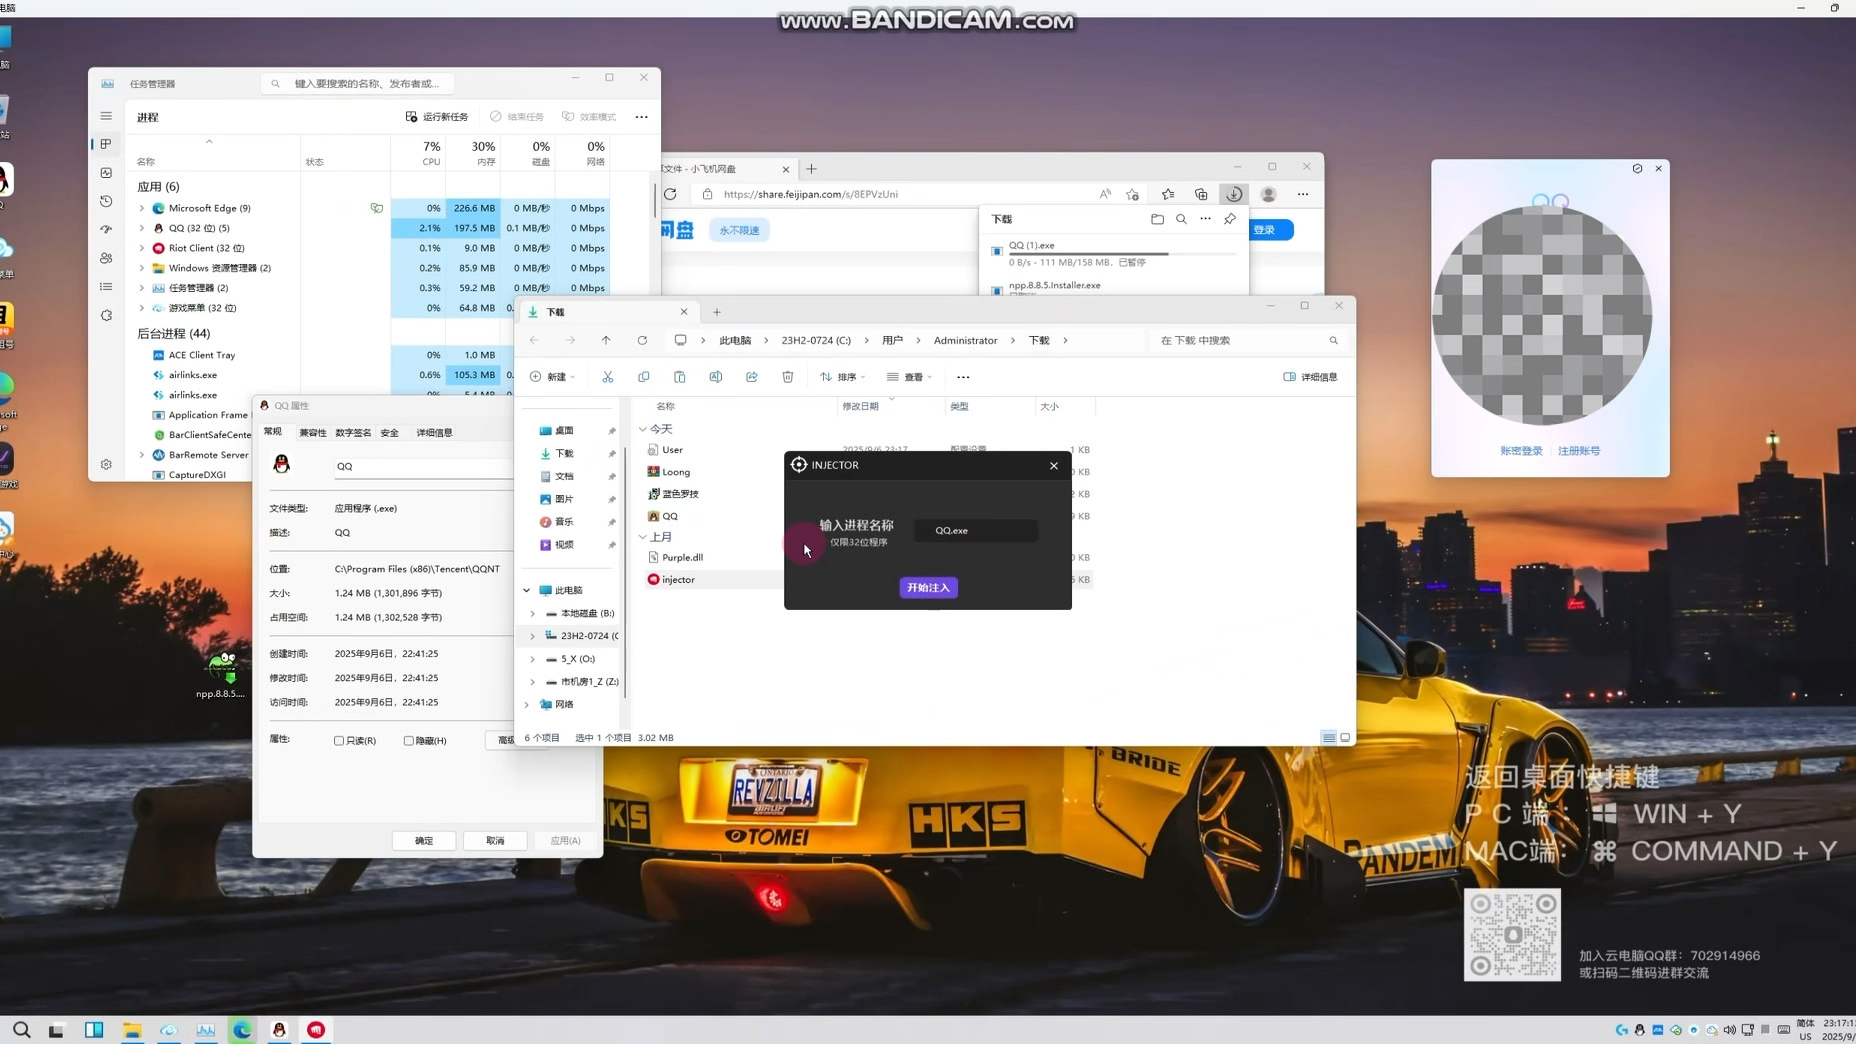Expand 游戏菜单 (32 位) process group
The width and height of the screenshot is (1856, 1044).
pyautogui.click(x=142, y=308)
